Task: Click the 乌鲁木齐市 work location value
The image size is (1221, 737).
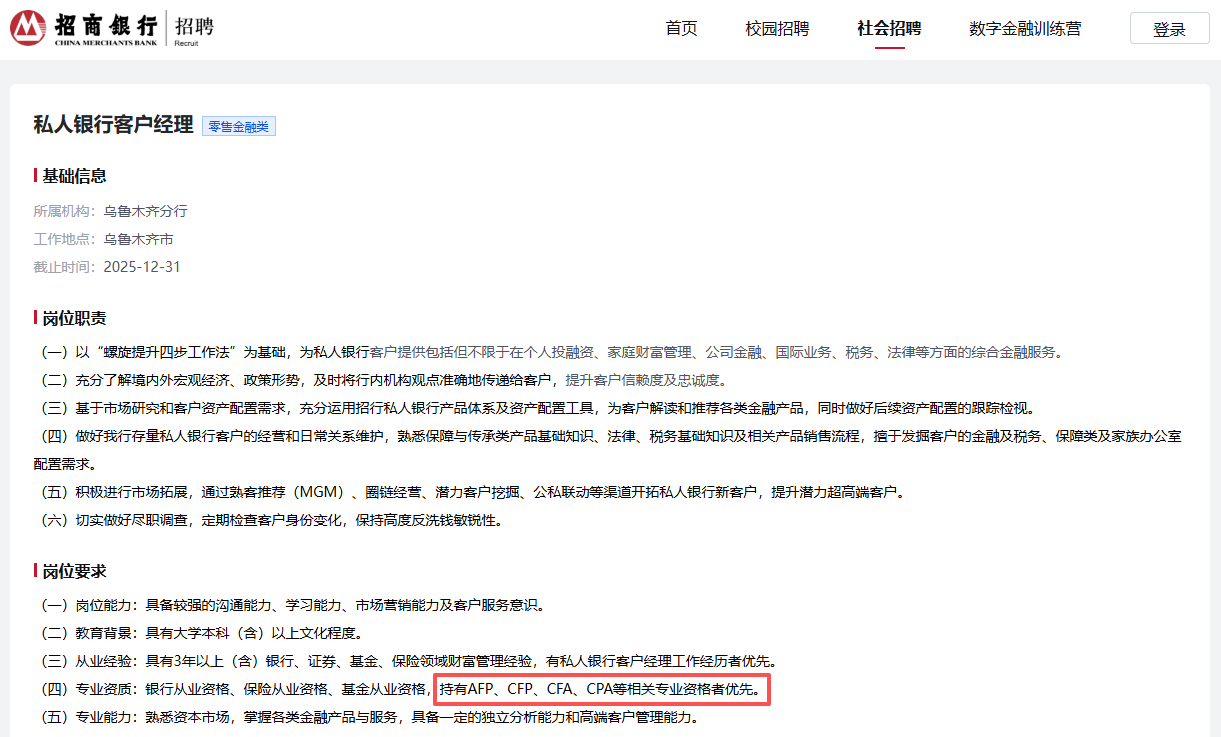Action: click(138, 239)
